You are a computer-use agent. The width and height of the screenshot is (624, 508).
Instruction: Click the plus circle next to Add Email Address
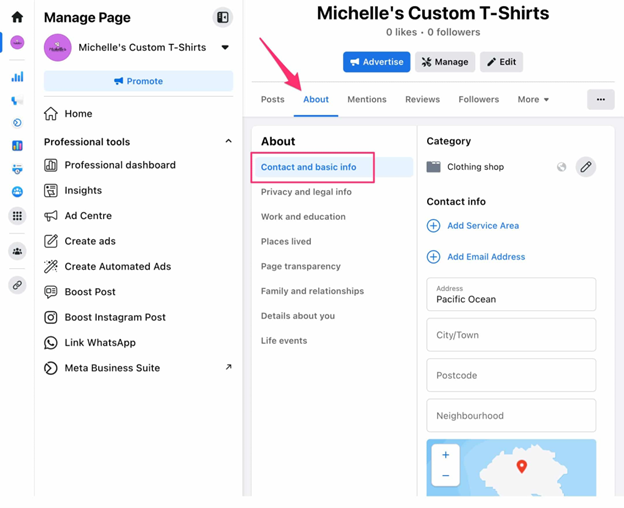tap(433, 257)
